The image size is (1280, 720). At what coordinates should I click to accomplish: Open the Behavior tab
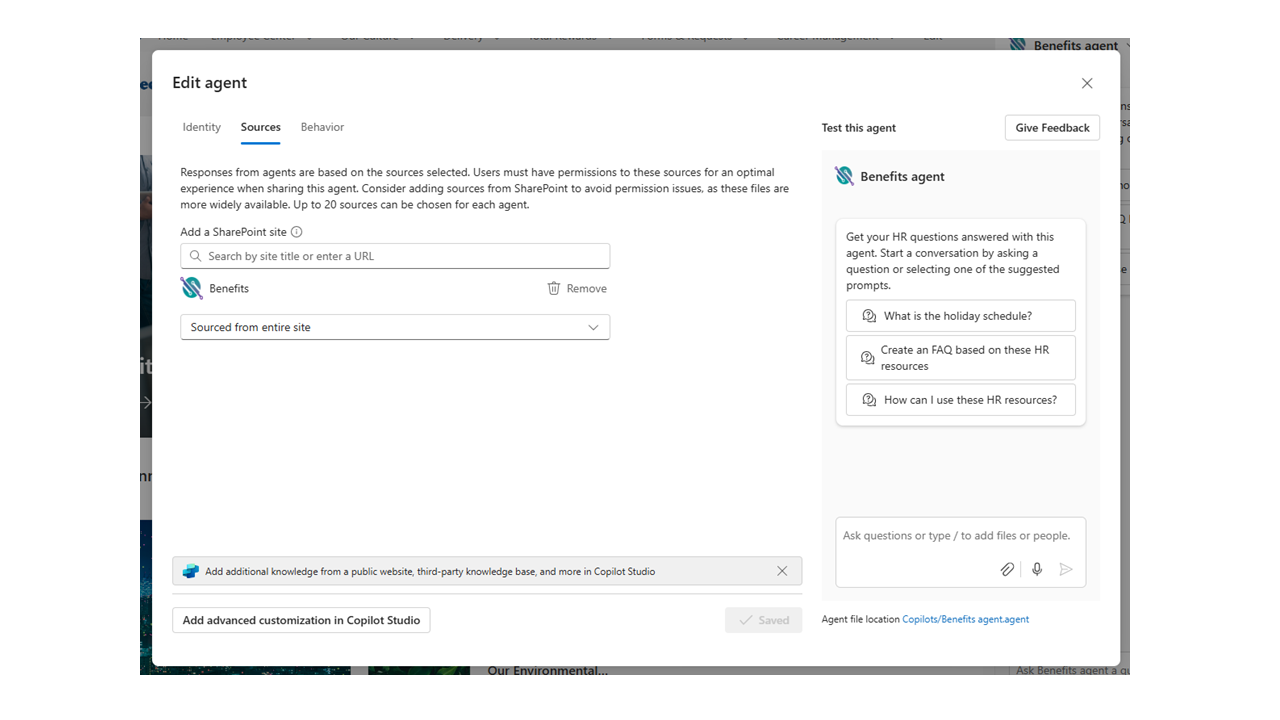click(x=322, y=127)
